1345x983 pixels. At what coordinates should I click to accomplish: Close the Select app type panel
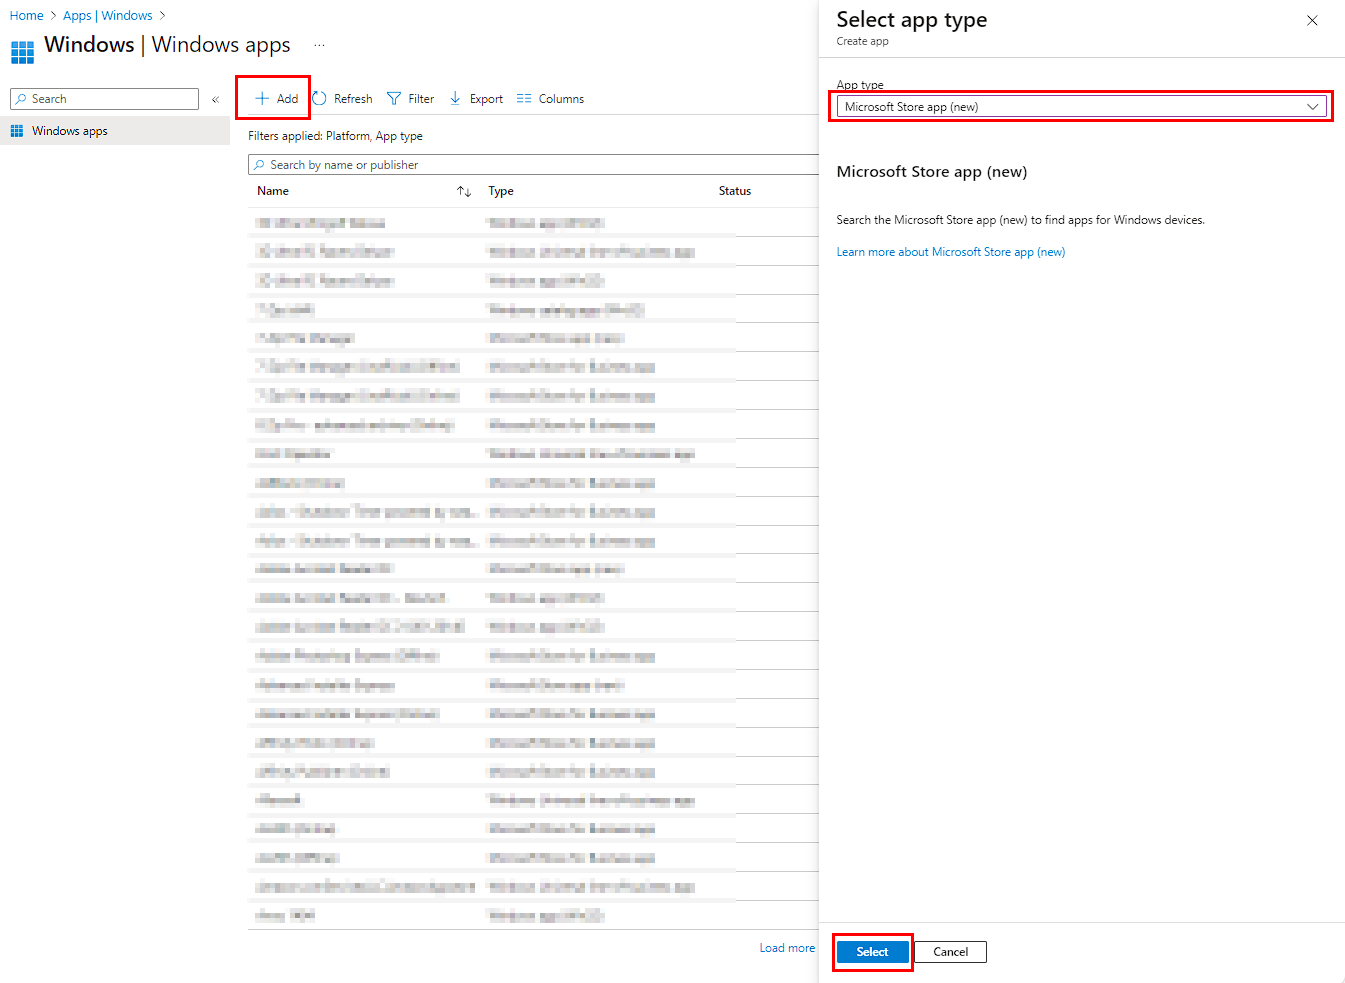pyautogui.click(x=1312, y=20)
